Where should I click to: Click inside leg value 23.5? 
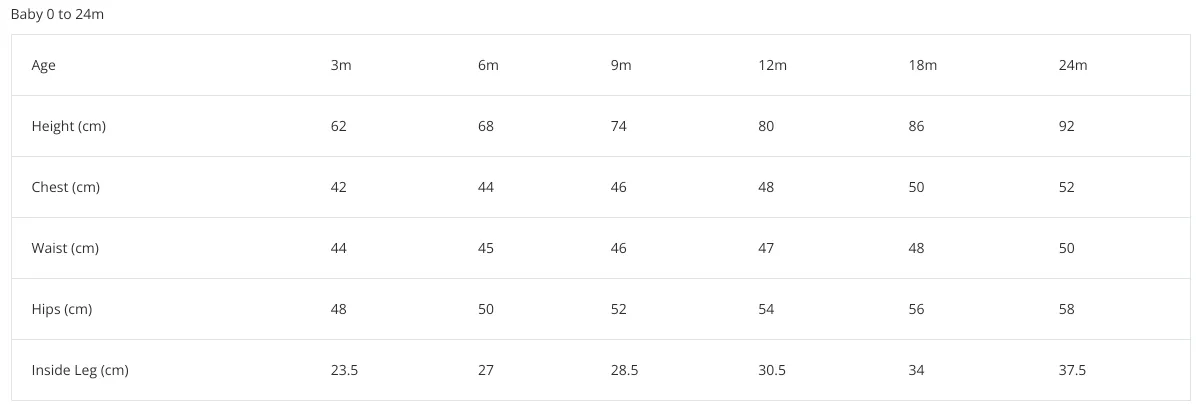[x=344, y=370]
